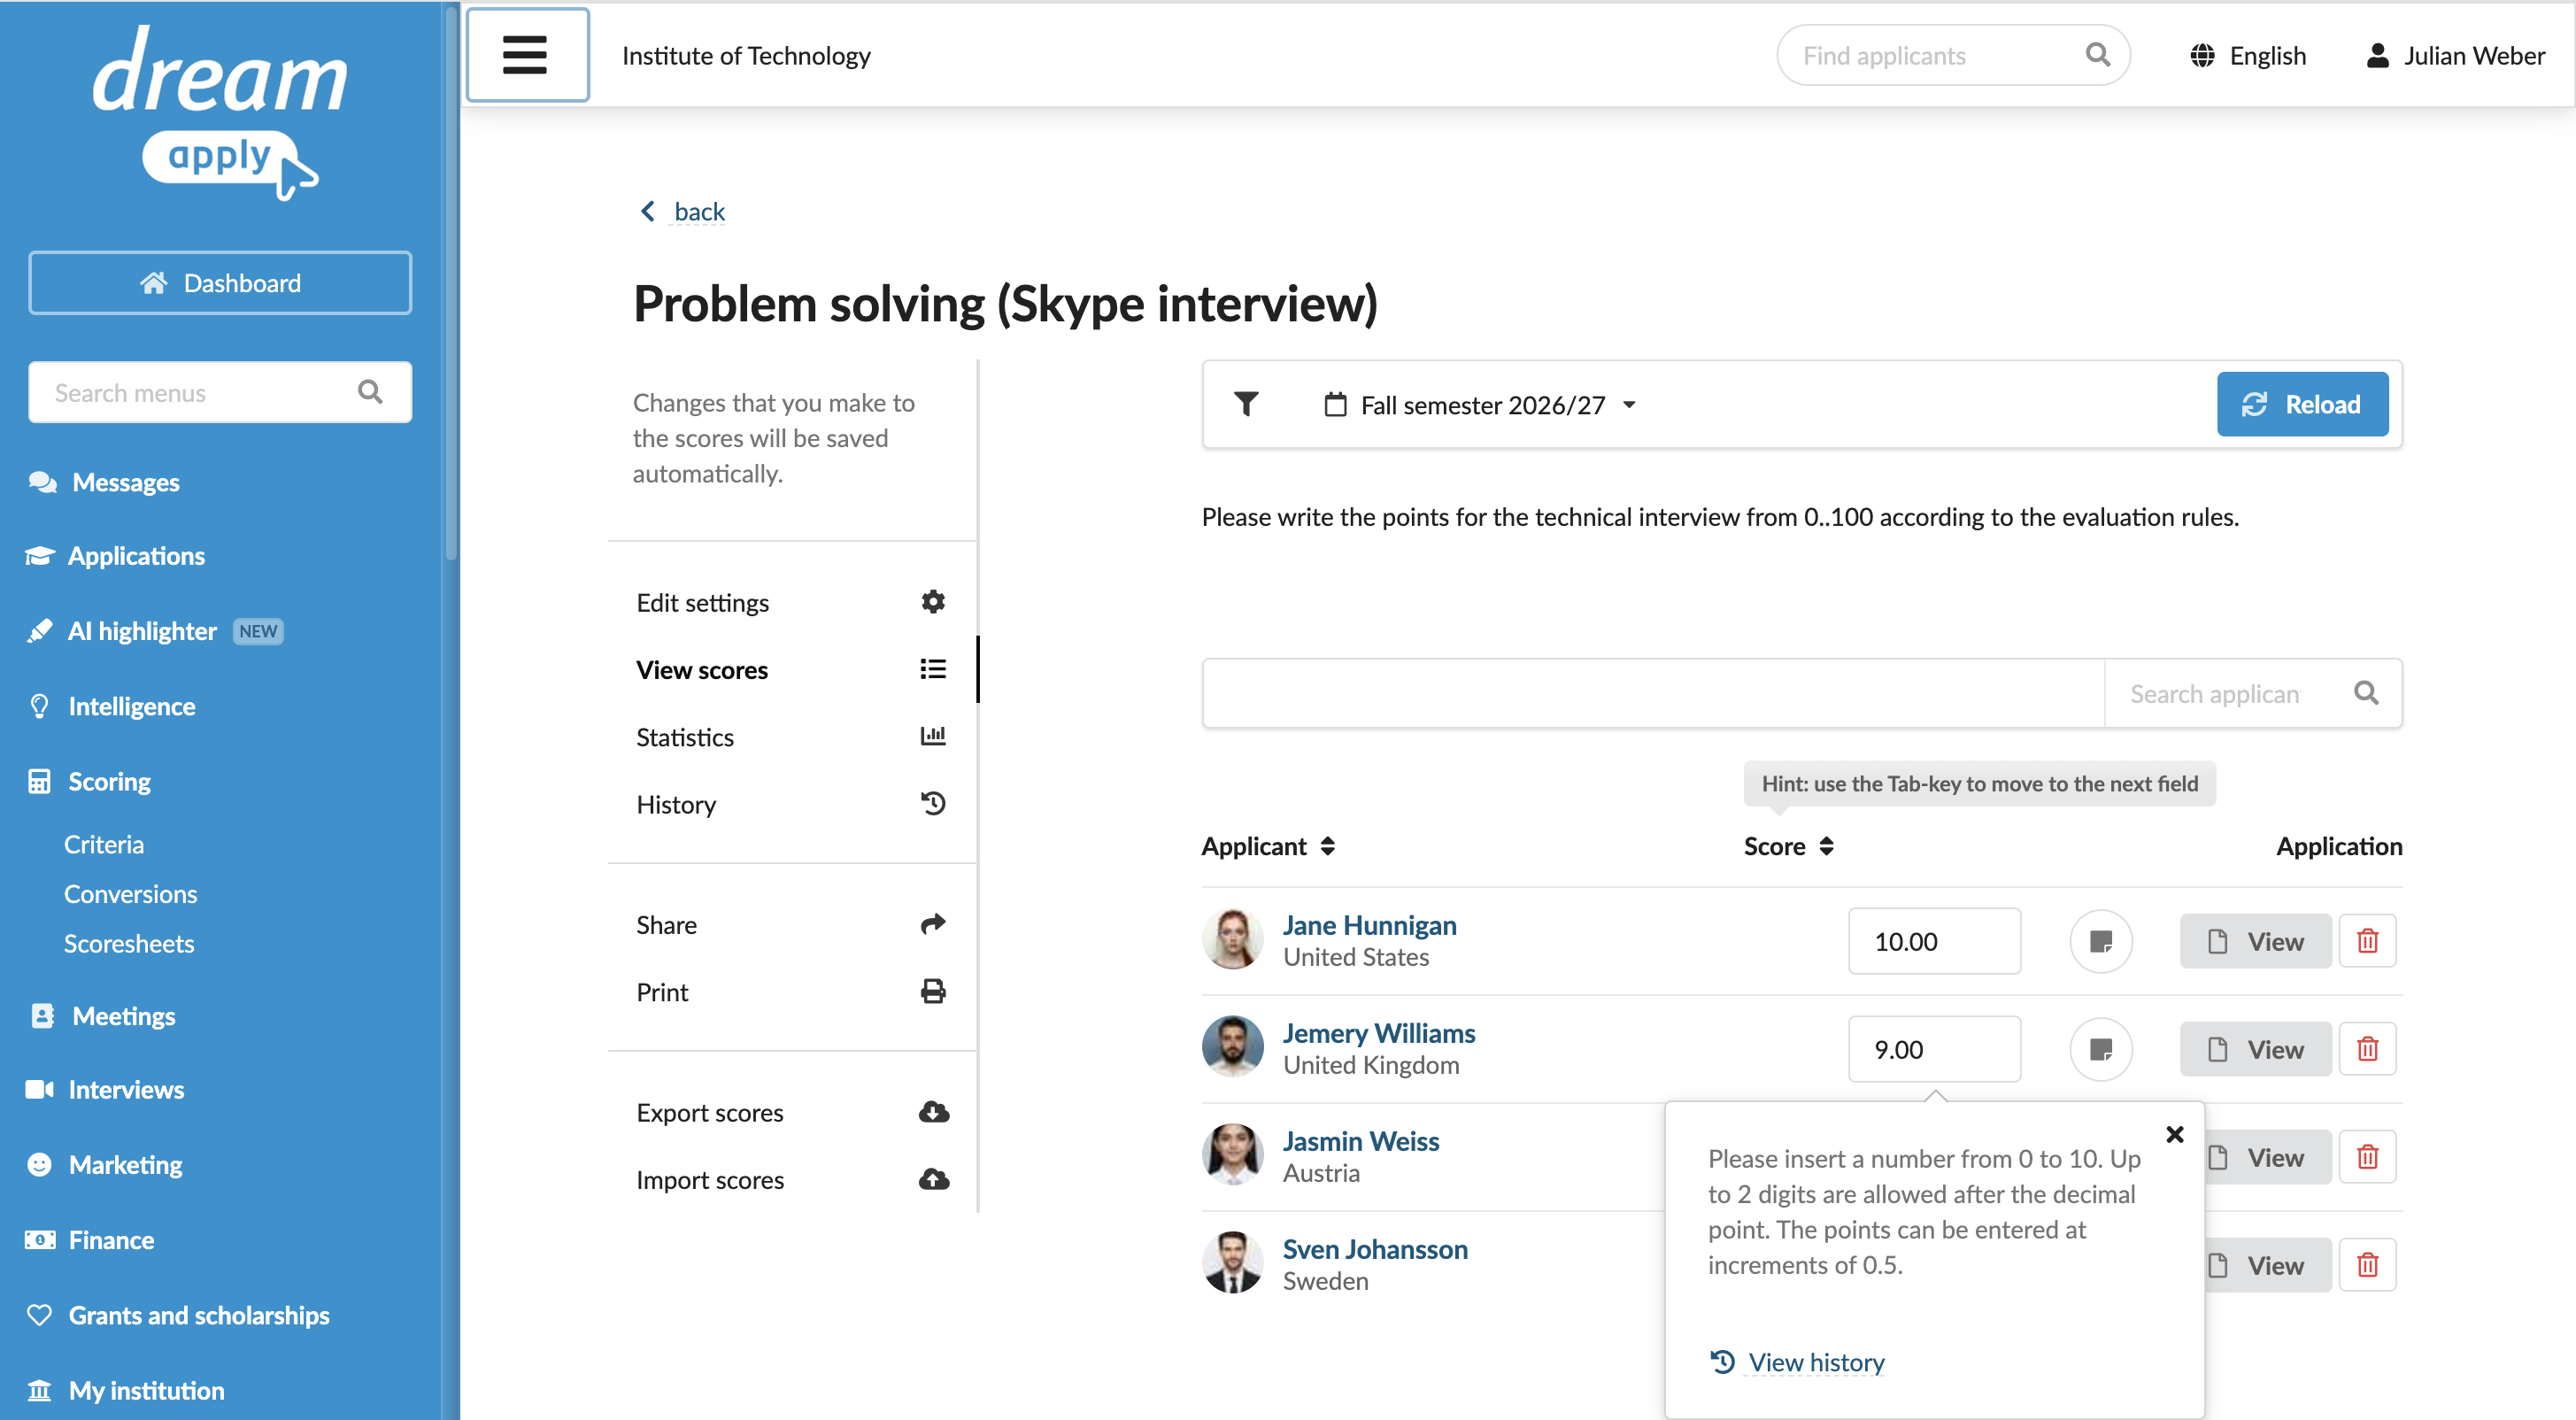Click the Print printer icon
This screenshot has width=2576, height=1420.
[933, 991]
